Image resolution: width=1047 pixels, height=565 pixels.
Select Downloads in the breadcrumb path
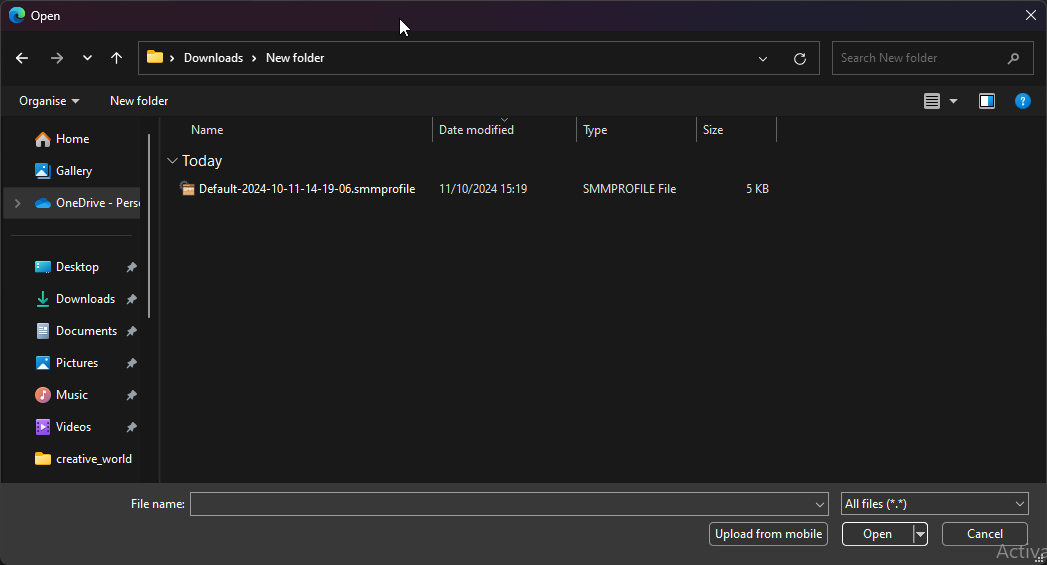[x=213, y=58]
